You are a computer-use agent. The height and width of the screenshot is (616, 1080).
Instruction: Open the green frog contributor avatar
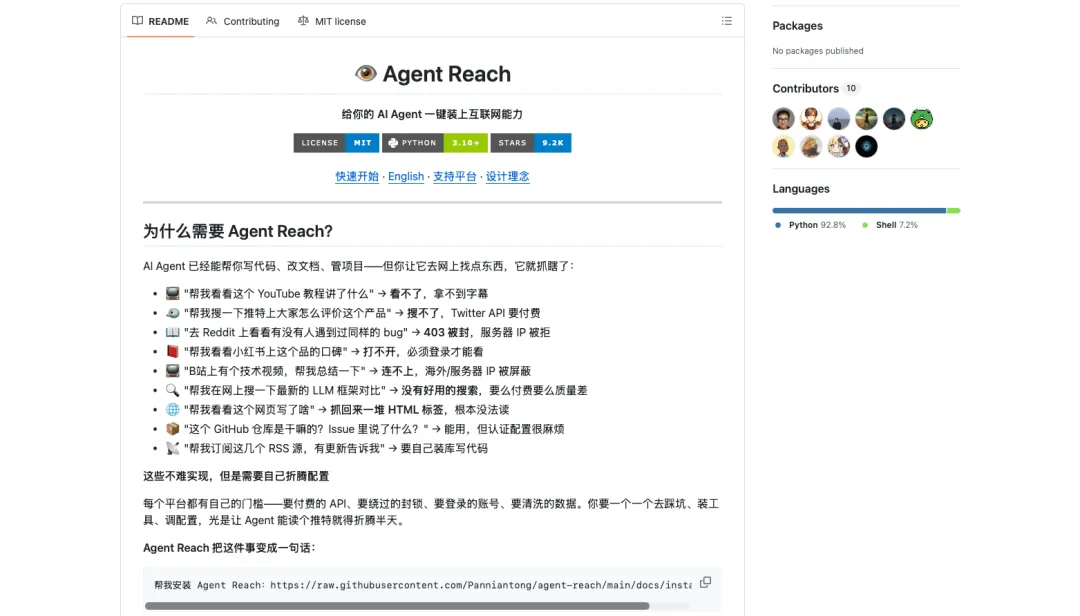click(922, 119)
